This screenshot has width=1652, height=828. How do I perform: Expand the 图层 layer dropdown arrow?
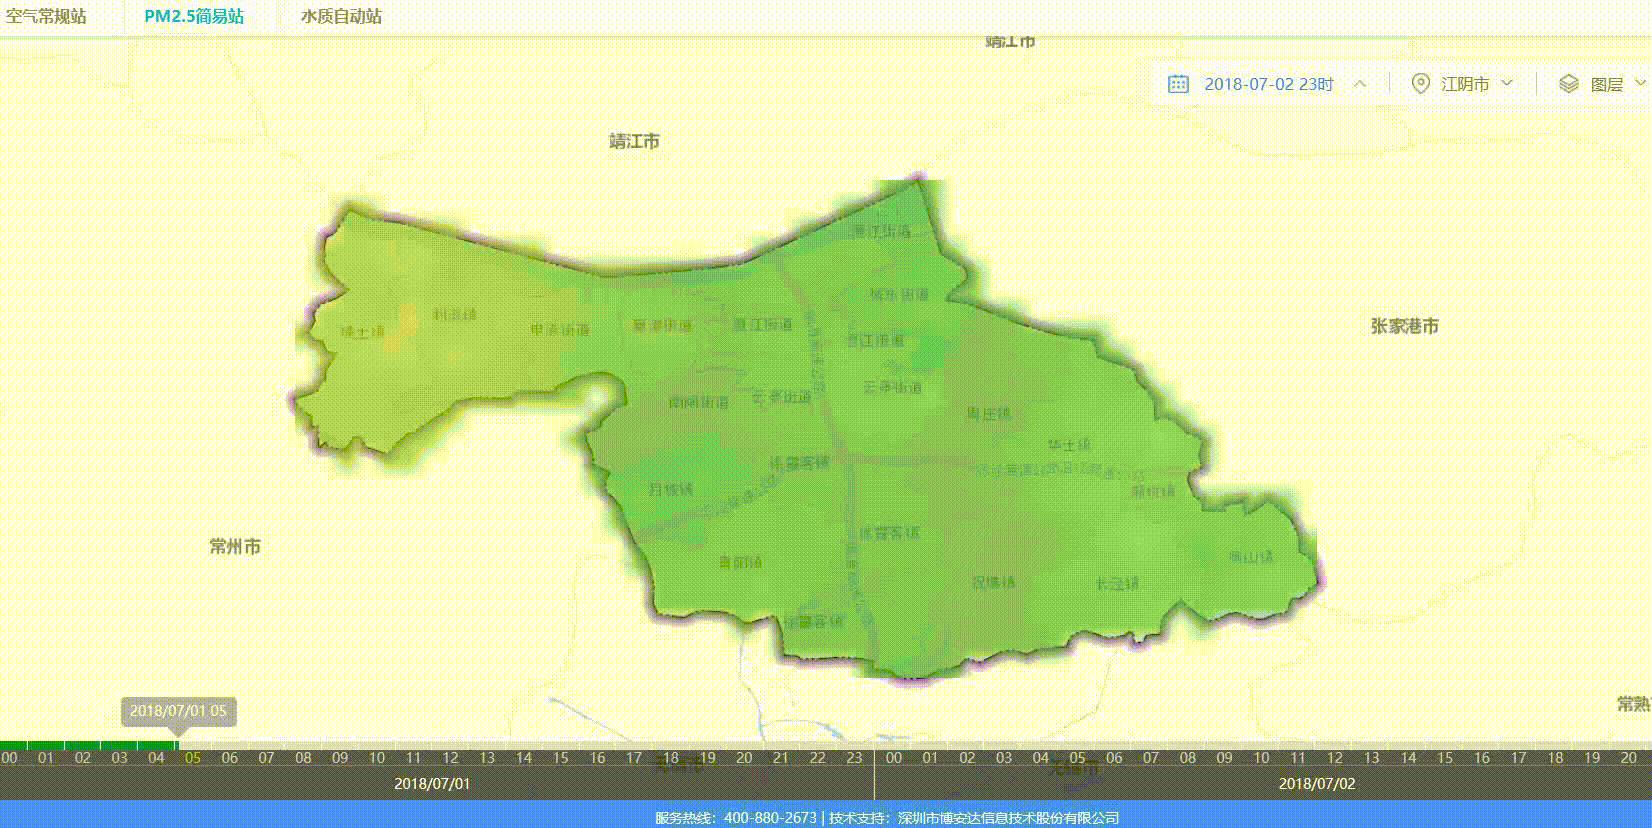pos(1639,83)
